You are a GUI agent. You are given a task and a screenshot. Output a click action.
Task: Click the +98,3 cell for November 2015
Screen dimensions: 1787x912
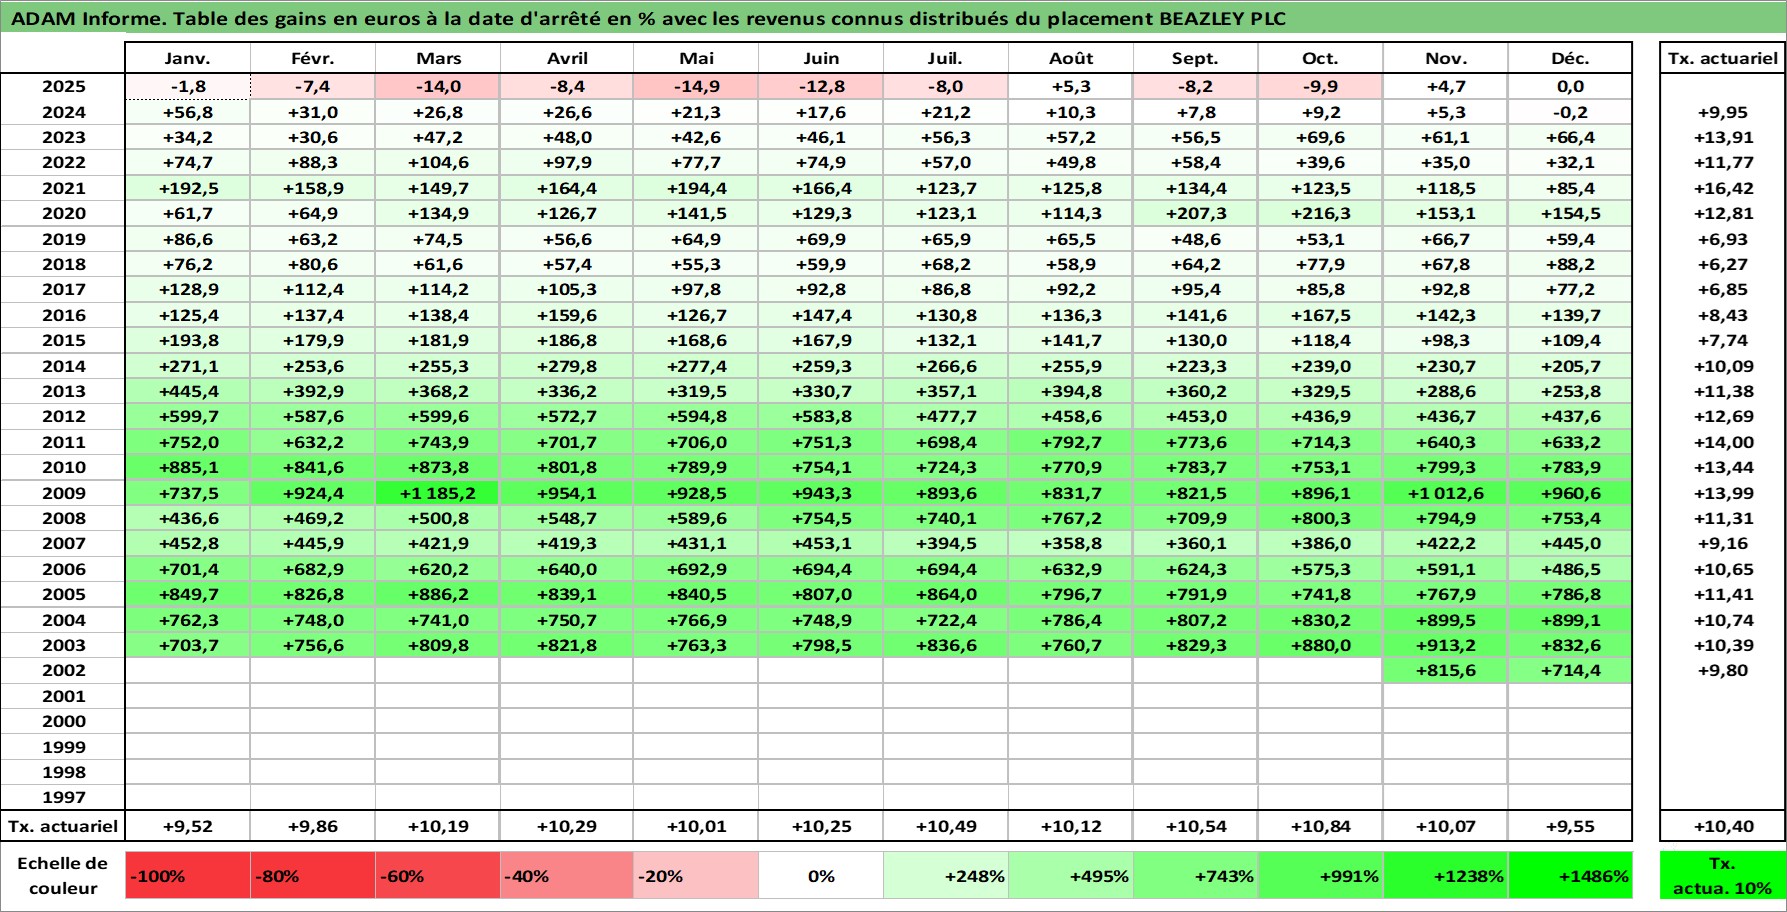coord(1445,341)
